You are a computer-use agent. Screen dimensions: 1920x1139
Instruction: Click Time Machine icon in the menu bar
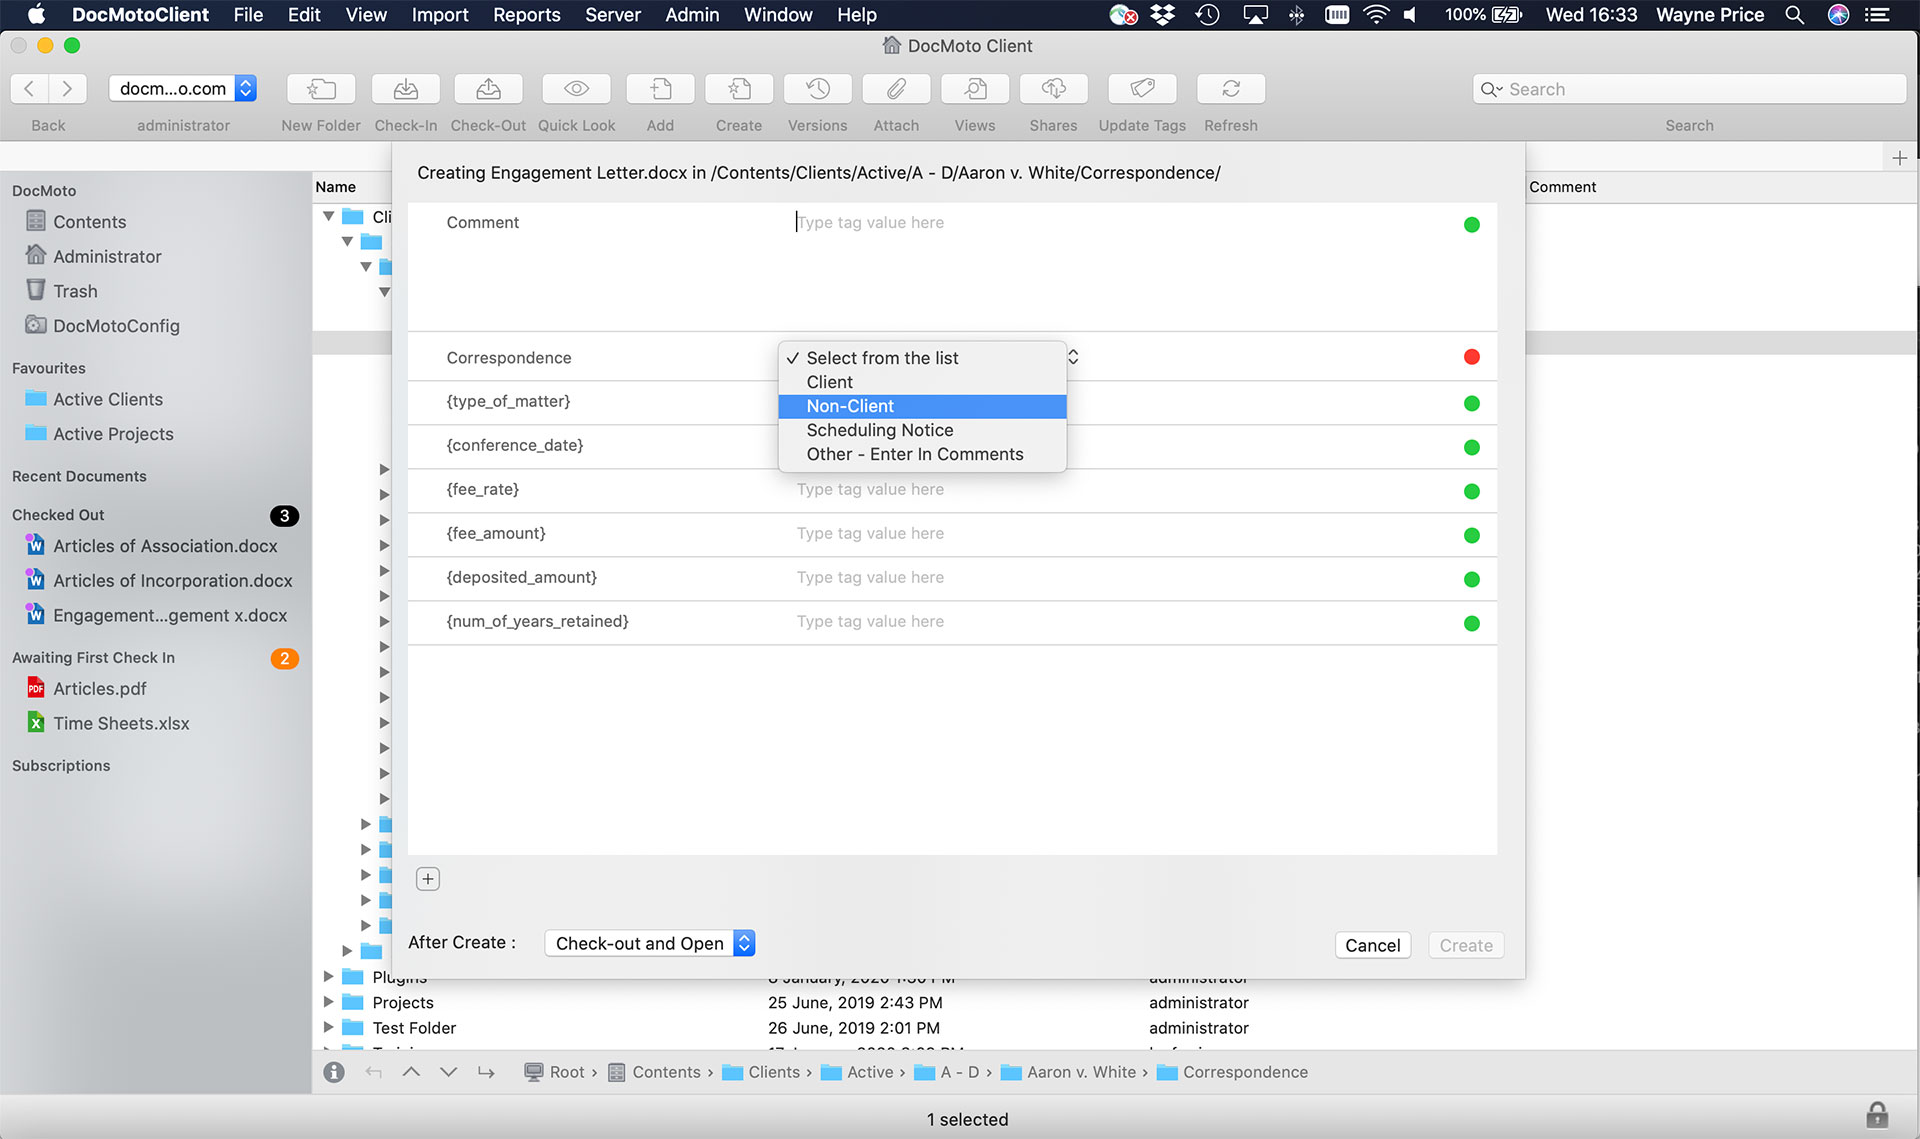1208,15
